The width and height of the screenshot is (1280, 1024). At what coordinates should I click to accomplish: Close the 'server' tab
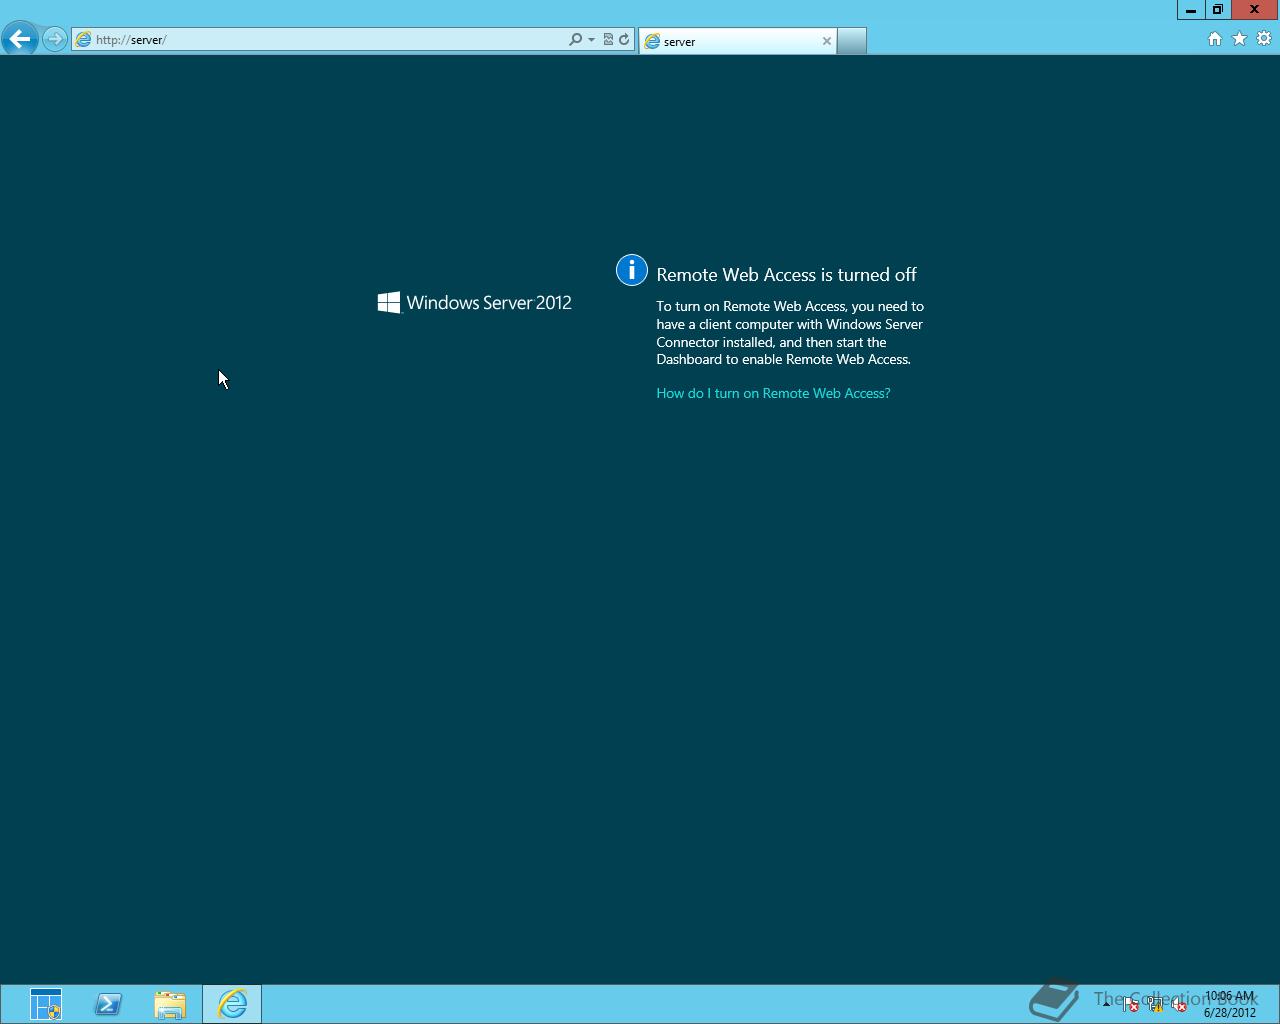827,41
